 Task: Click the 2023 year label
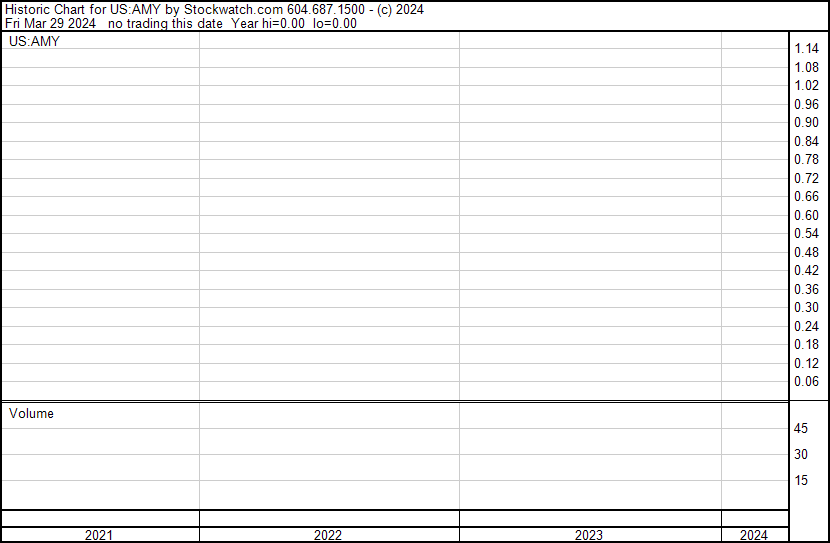(589, 535)
